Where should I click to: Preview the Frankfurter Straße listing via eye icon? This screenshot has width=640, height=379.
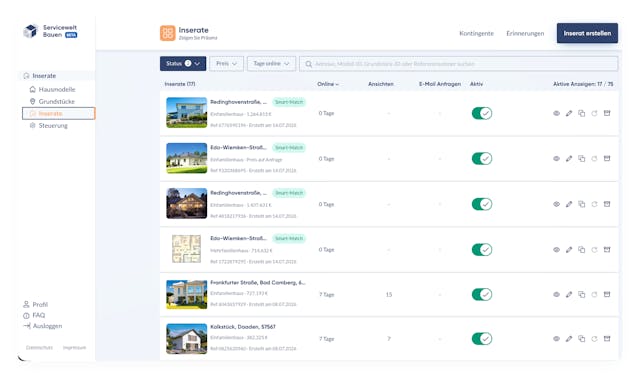(x=556, y=294)
